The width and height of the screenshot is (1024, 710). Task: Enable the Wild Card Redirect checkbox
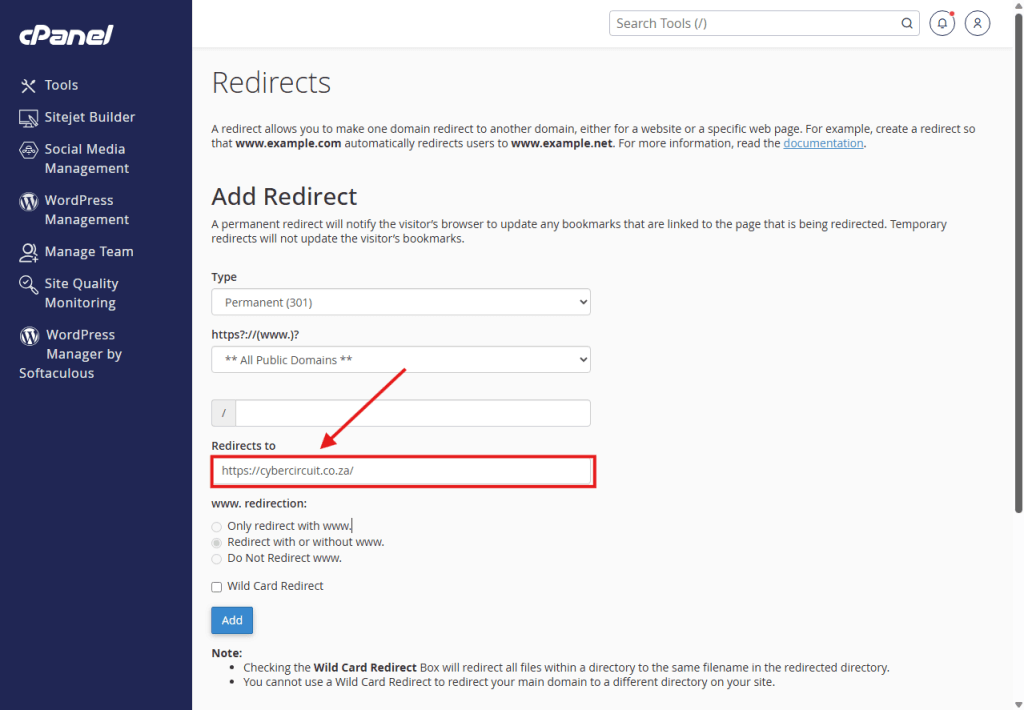tap(217, 587)
